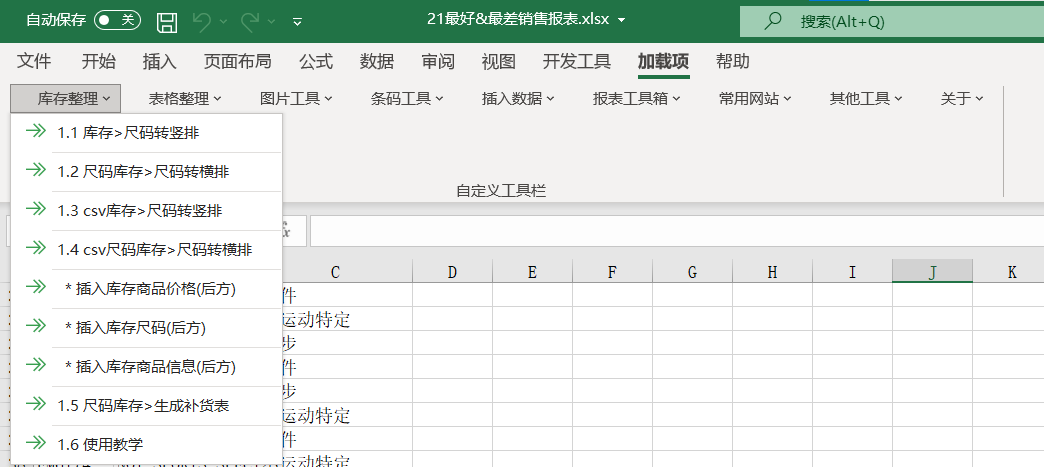Click the filename dropdown arrow in title bar
This screenshot has width=1044, height=467.
coord(622,20)
